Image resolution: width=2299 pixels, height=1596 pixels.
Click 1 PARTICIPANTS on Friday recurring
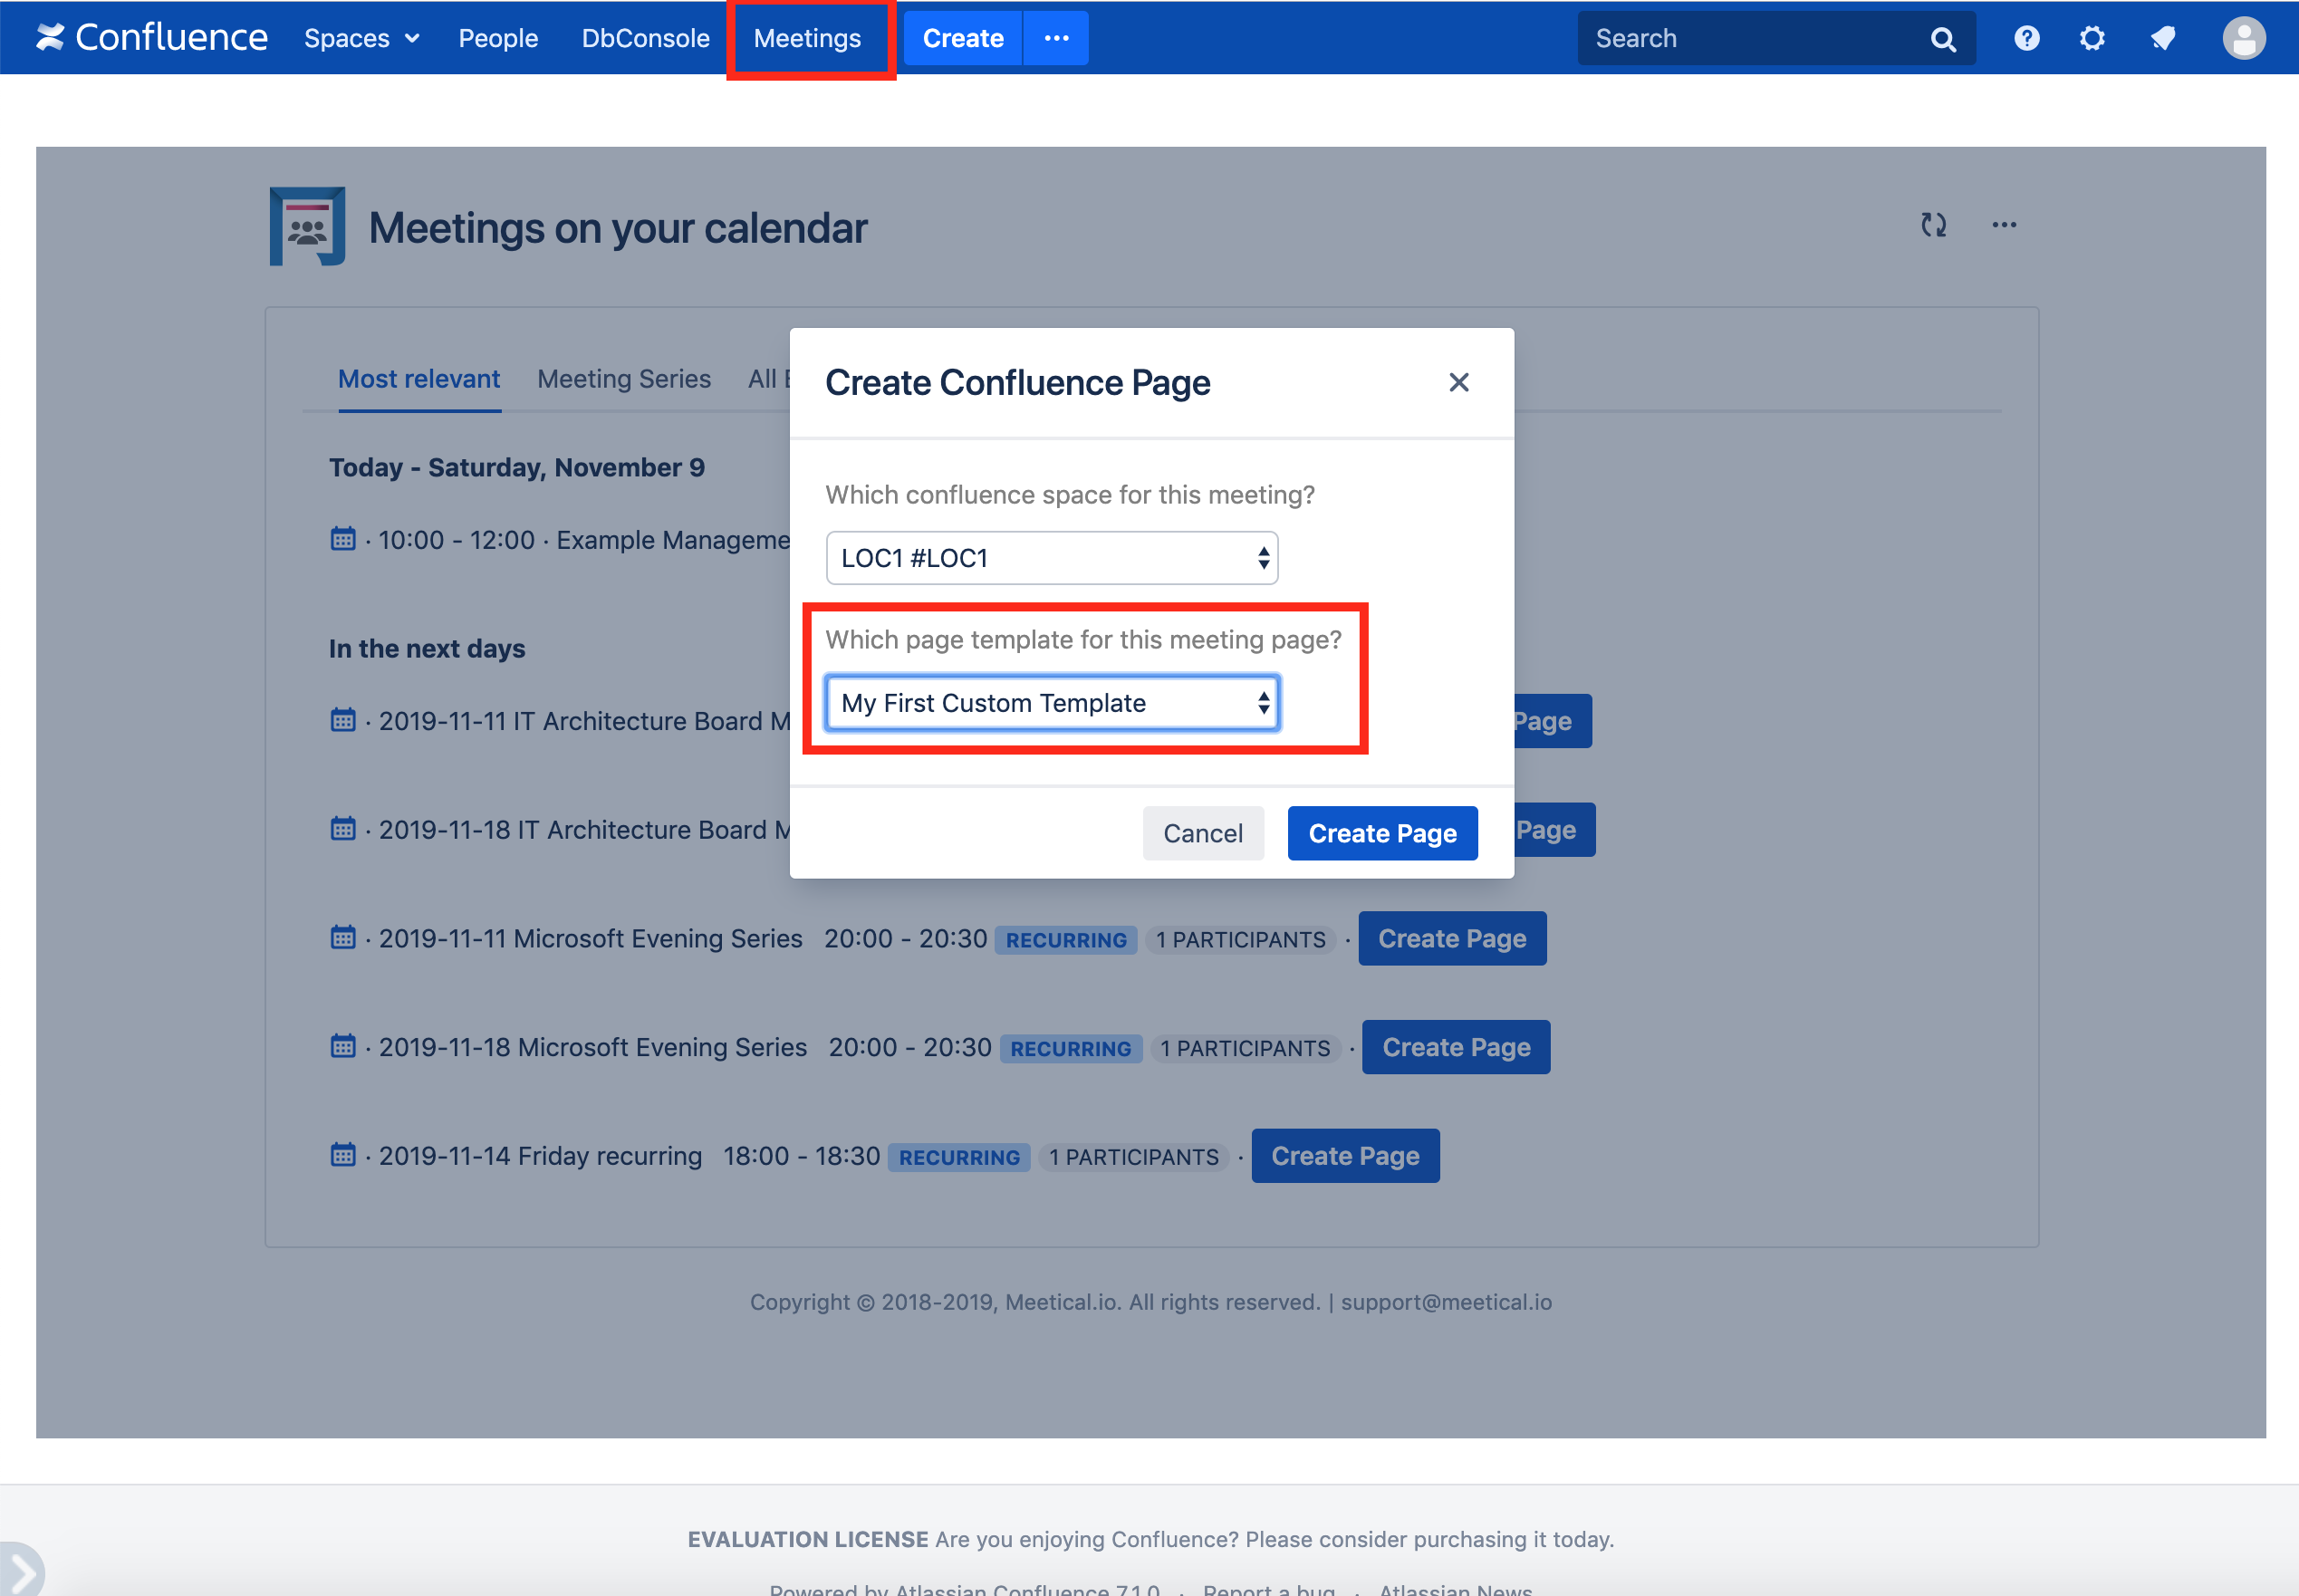(1134, 1158)
